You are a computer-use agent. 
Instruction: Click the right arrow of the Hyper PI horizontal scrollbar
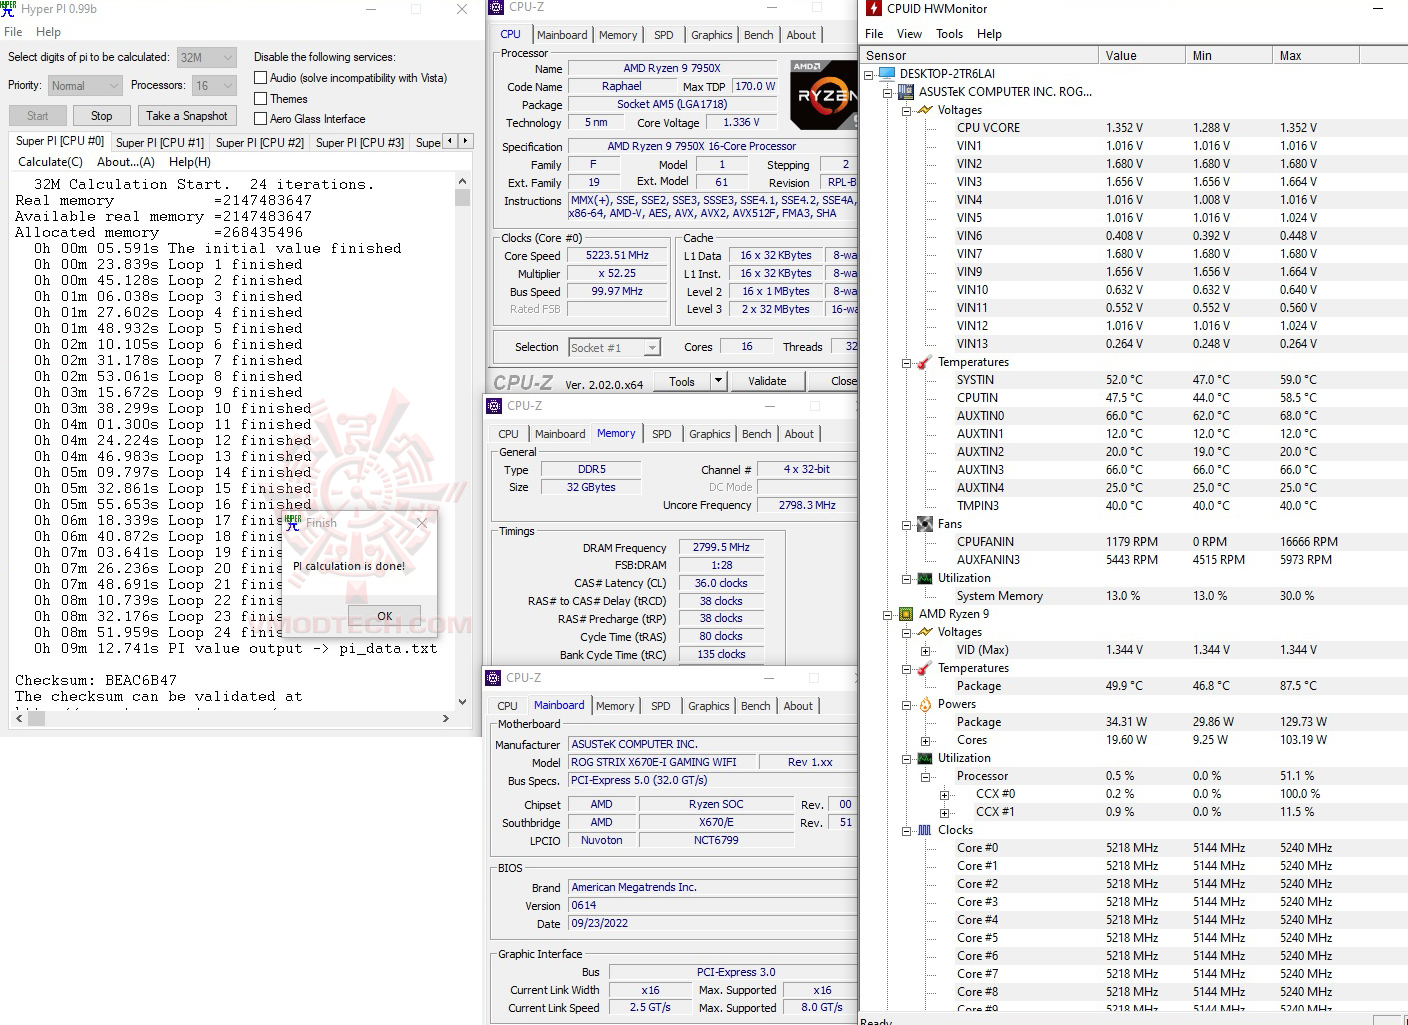446,718
